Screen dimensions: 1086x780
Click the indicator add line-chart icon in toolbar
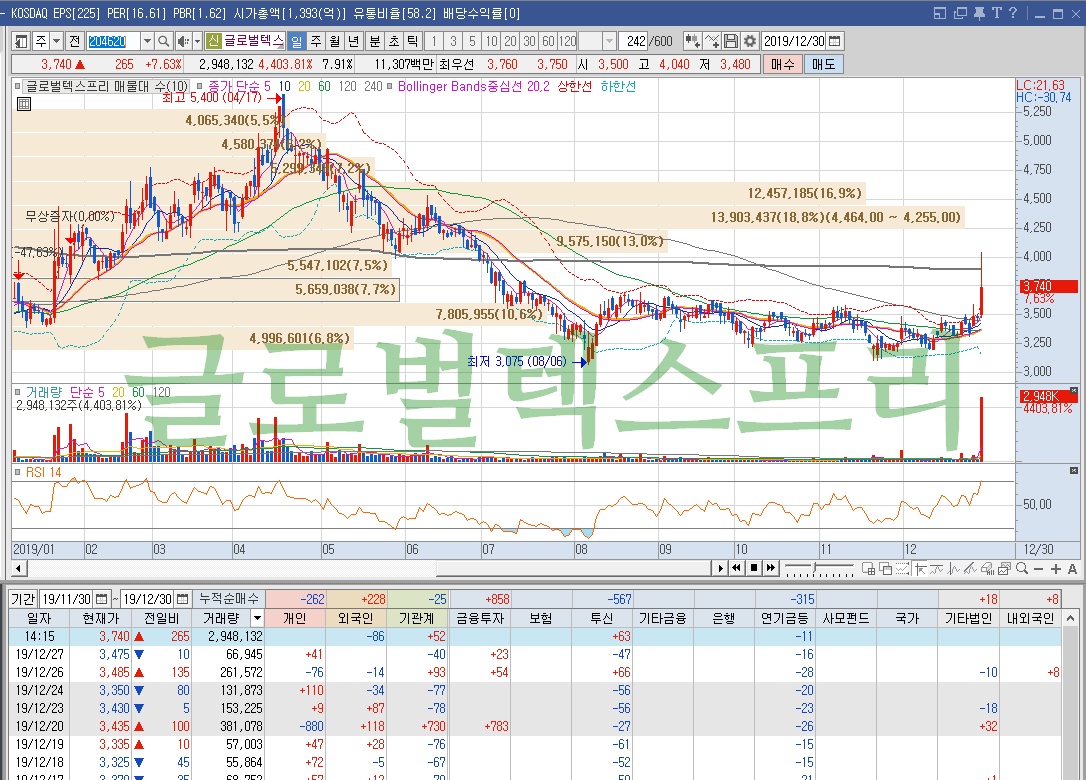tap(712, 42)
